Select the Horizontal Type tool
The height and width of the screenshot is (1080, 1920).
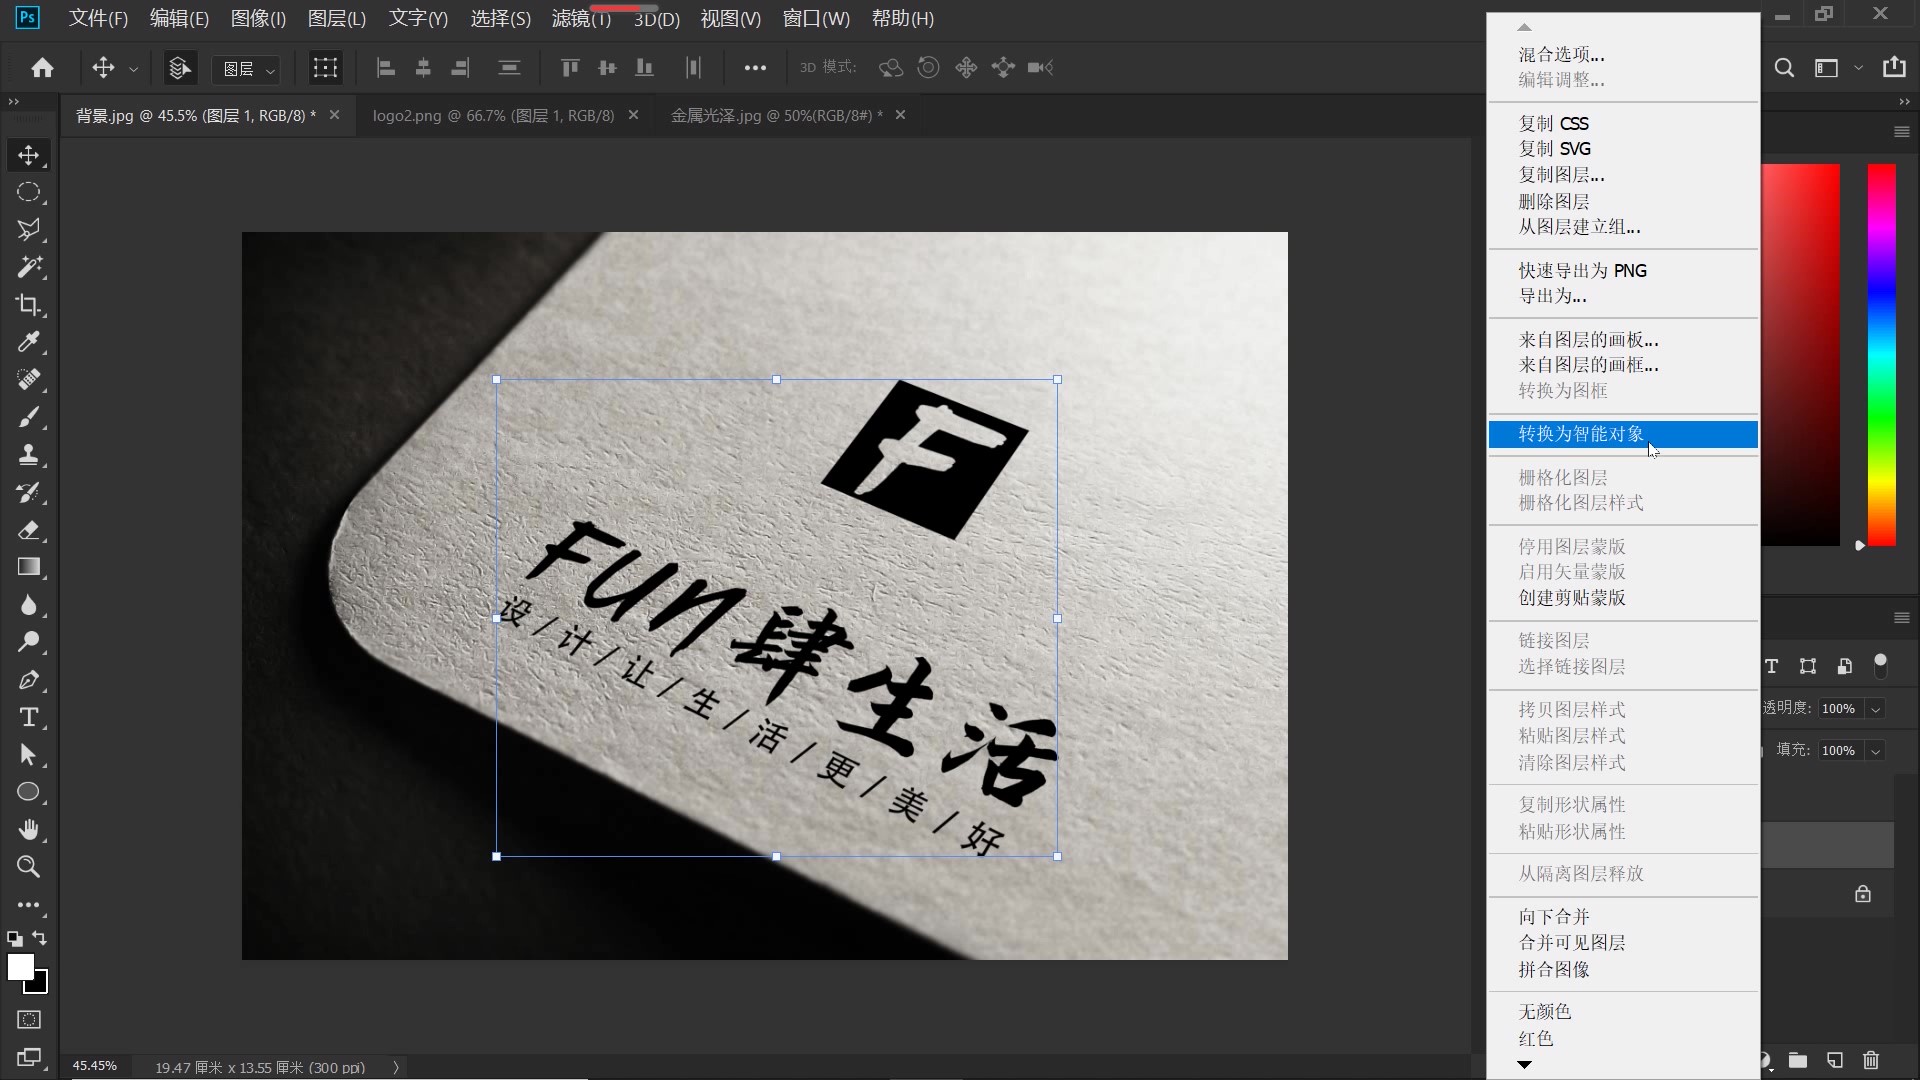(x=29, y=717)
